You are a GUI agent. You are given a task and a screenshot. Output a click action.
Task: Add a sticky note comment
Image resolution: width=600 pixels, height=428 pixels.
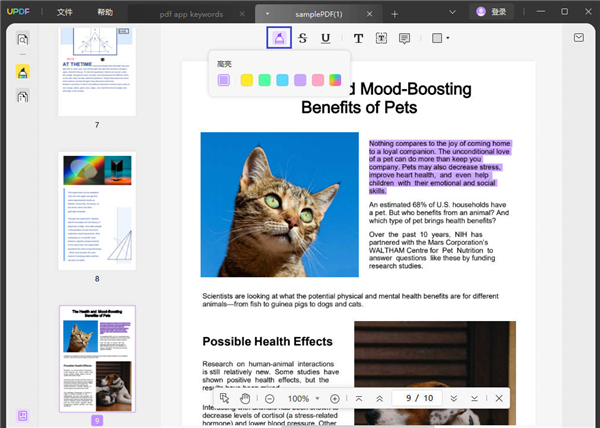405,38
